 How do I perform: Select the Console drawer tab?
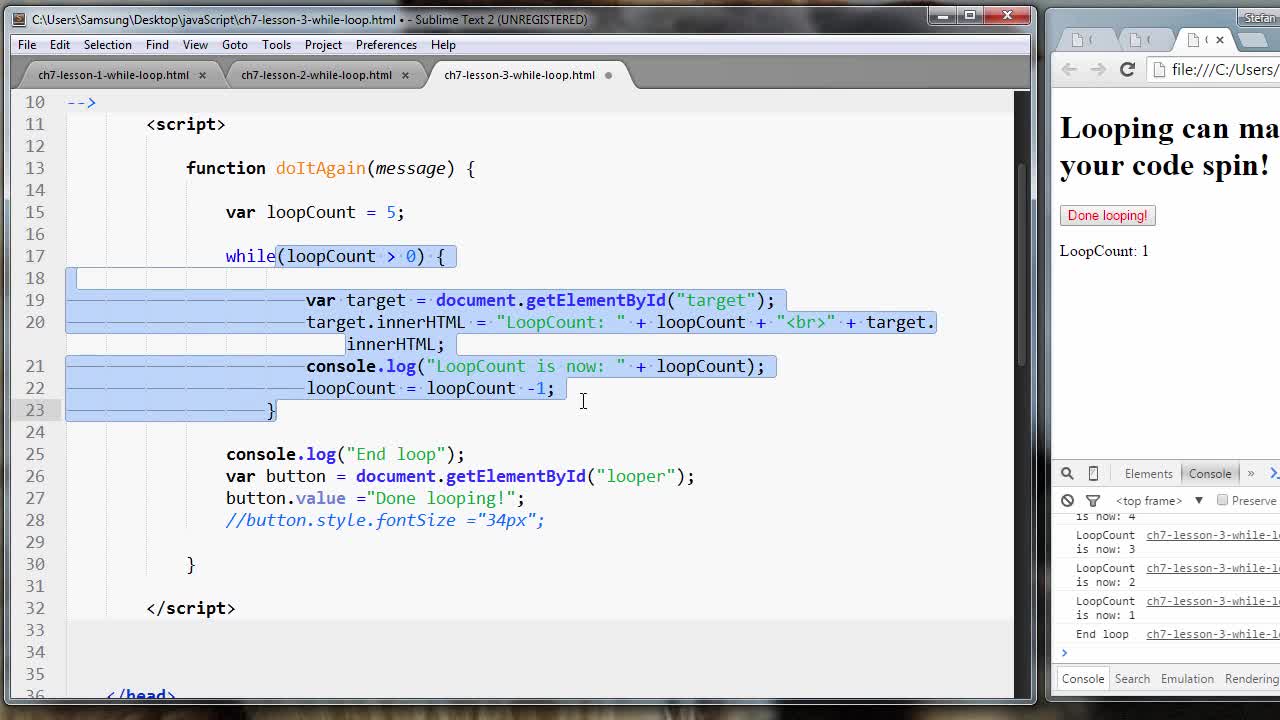[x=1082, y=679]
